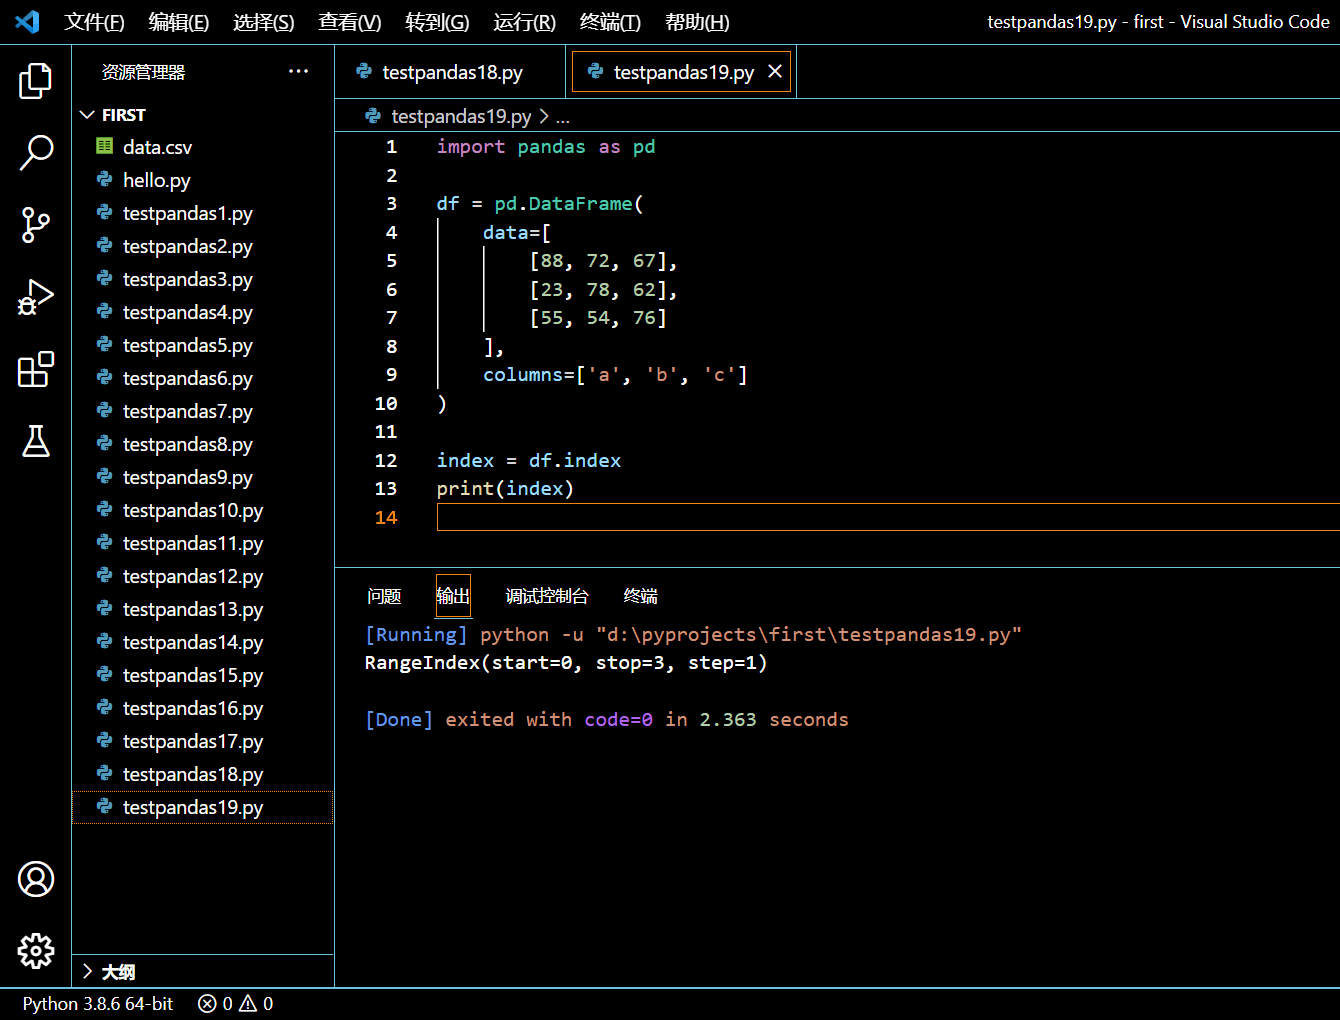Switch to the 调试控制台 panel tab
Viewport: 1340px width, 1020px height.
click(x=547, y=596)
